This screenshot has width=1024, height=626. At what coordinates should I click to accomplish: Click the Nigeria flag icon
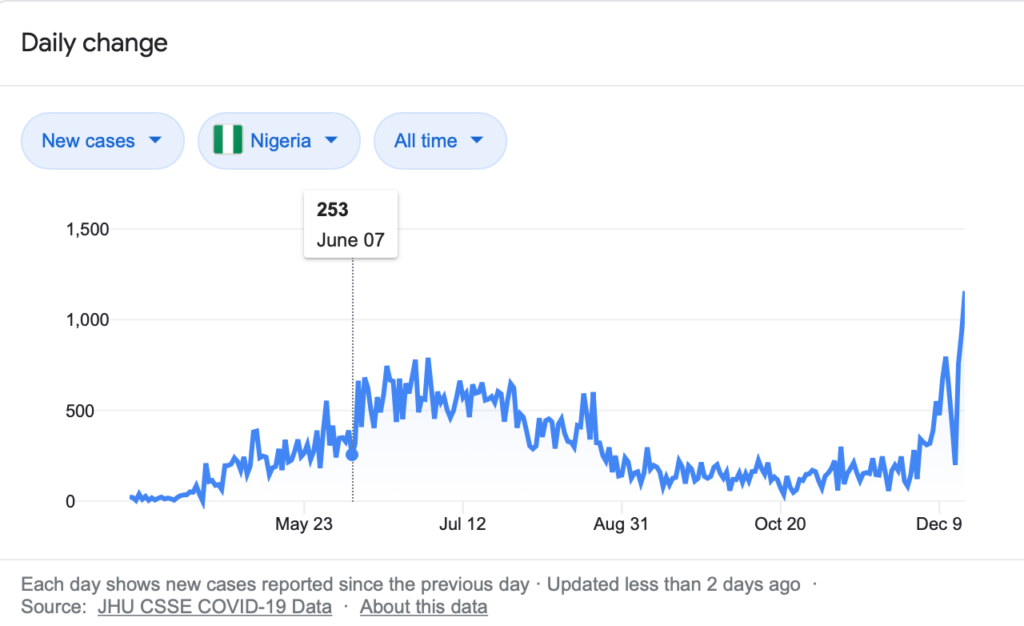click(x=227, y=141)
